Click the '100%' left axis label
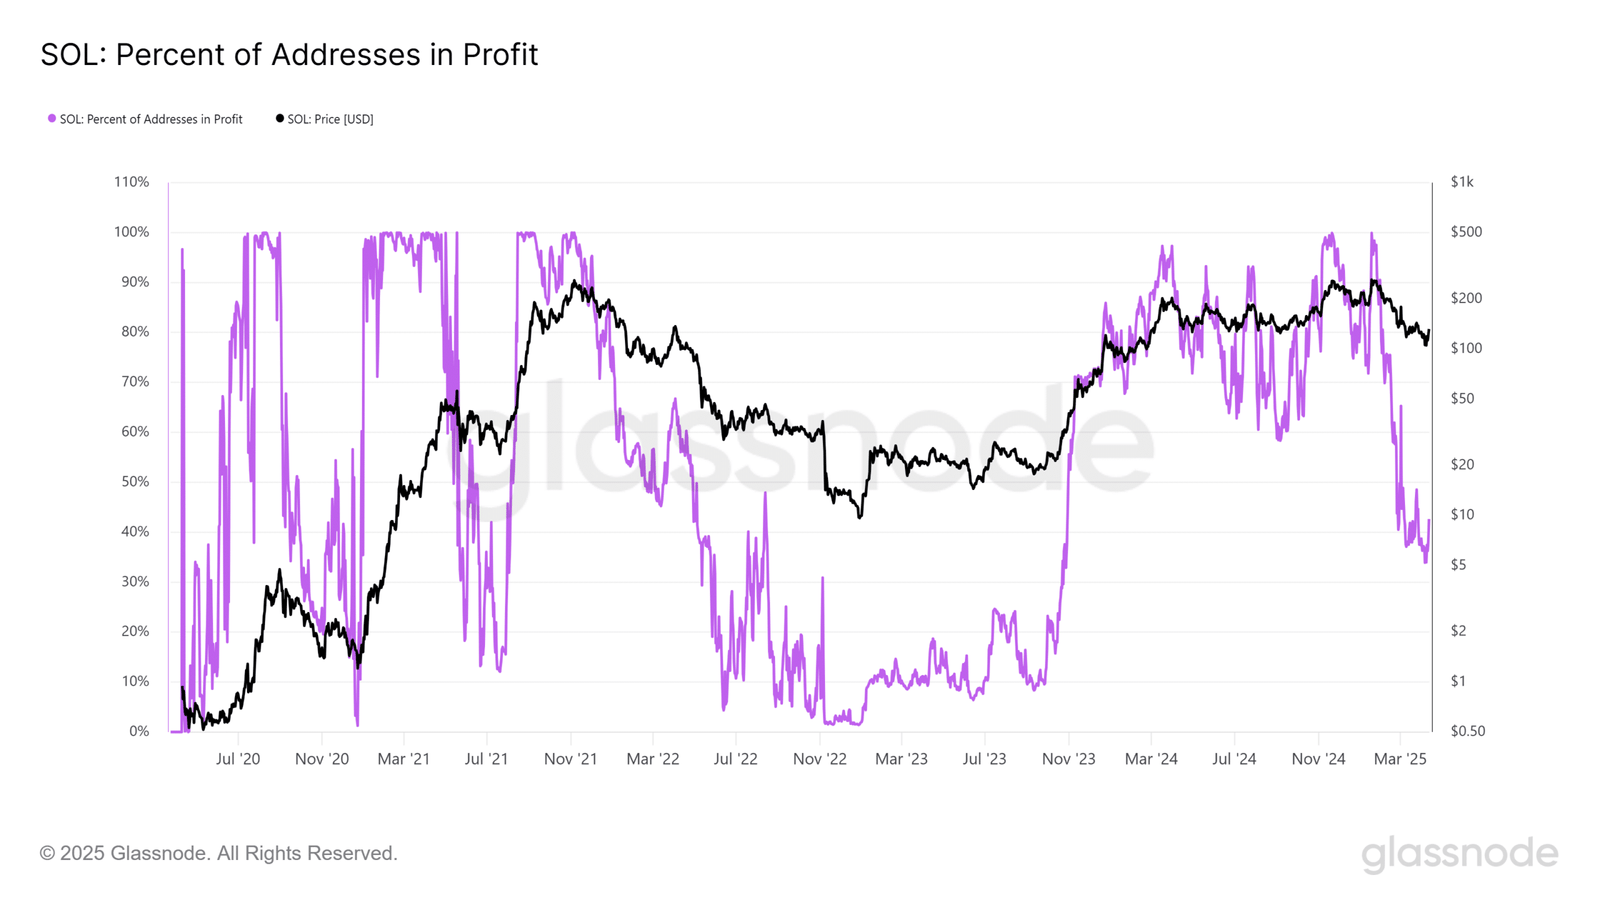 [131, 232]
